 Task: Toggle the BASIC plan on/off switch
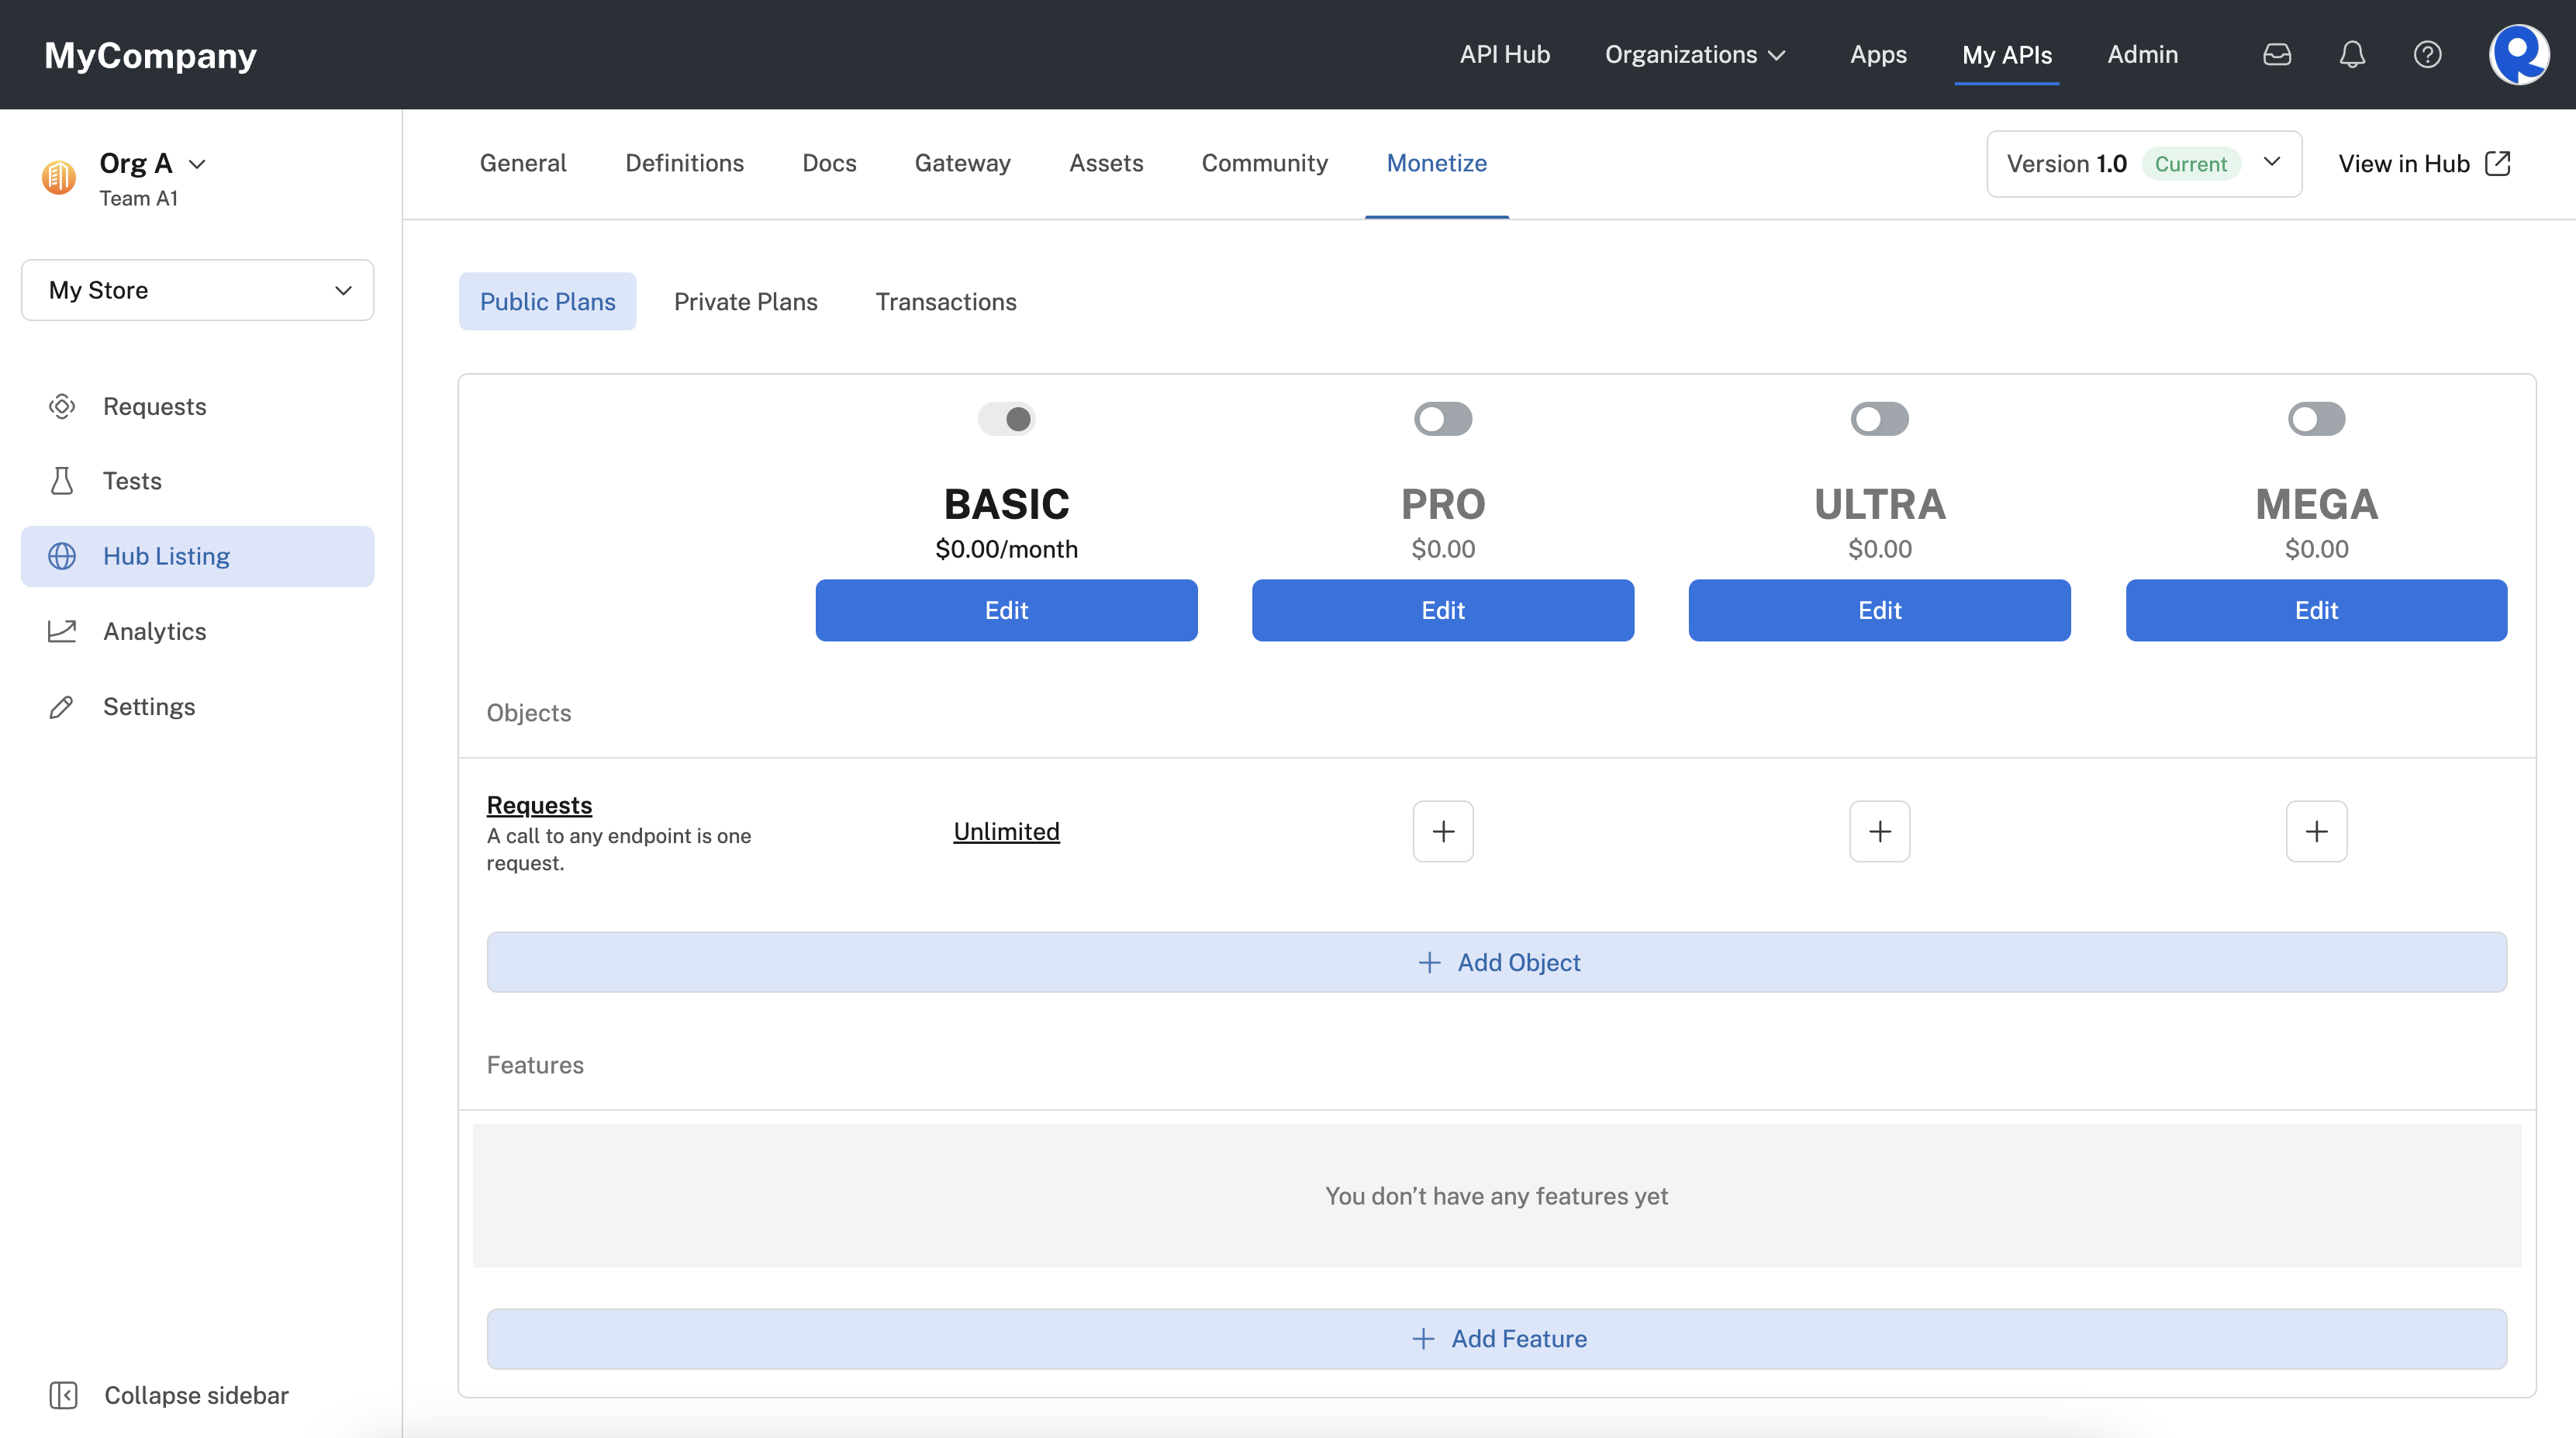pyautogui.click(x=1007, y=419)
